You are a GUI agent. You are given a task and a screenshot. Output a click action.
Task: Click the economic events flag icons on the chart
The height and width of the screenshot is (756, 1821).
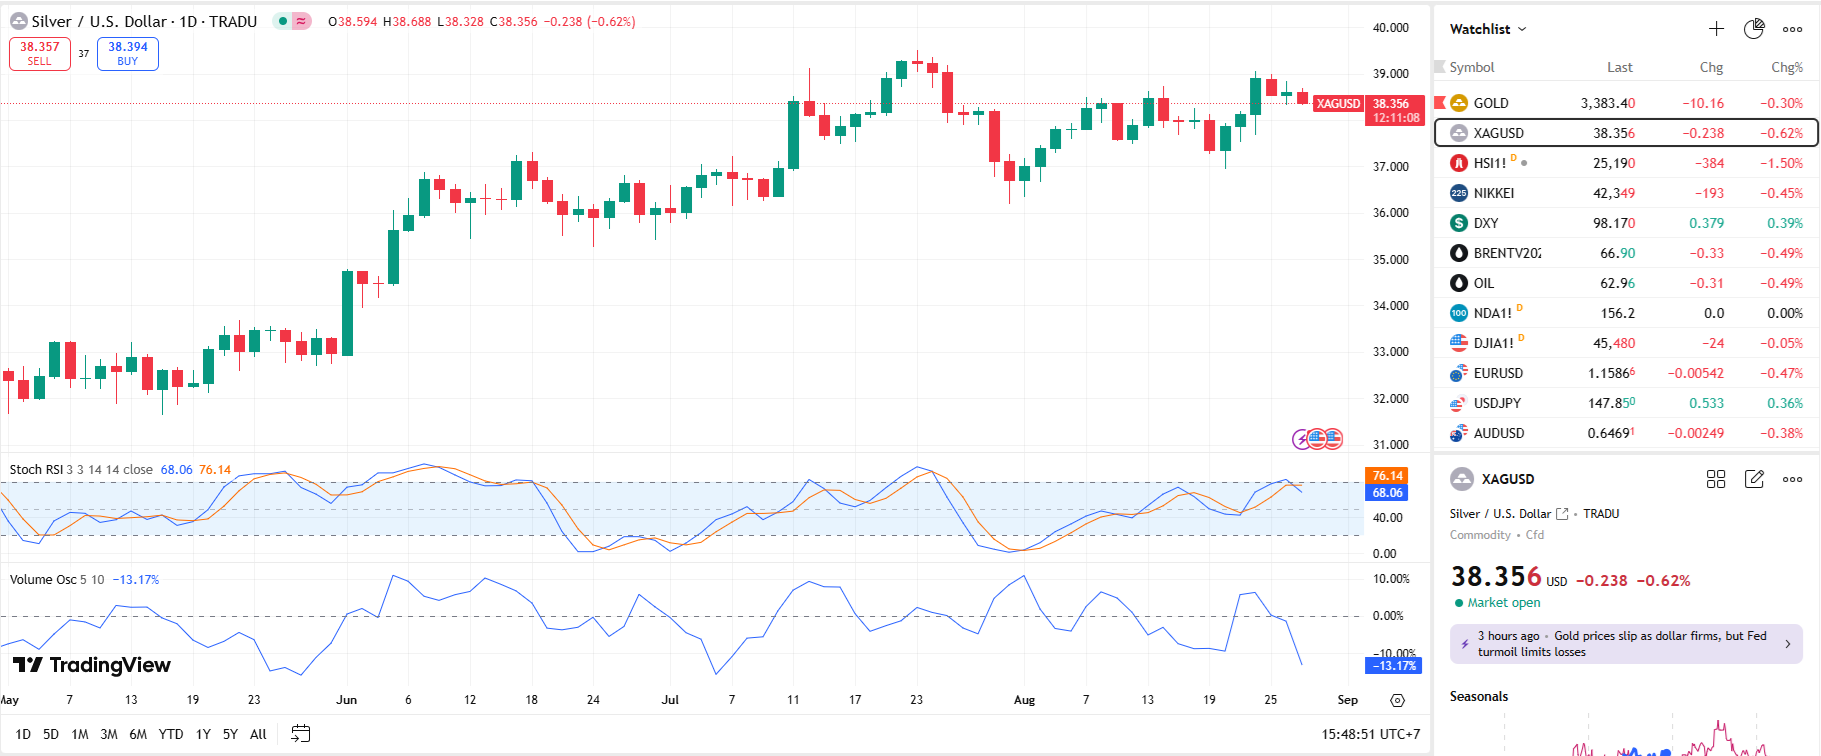tap(1318, 438)
